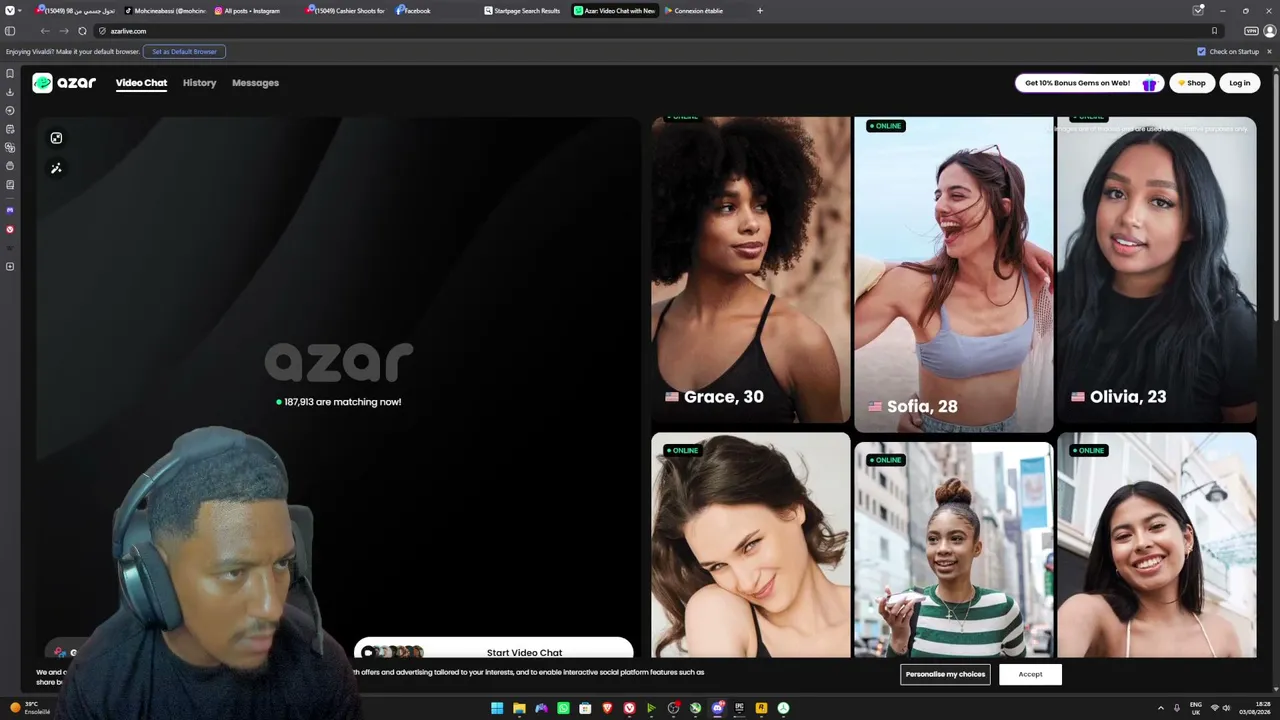Screen dimensions: 1280x720
Task: Open the weather widget showing 39°C
Action: pyautogui.click(x=31, y=708)
